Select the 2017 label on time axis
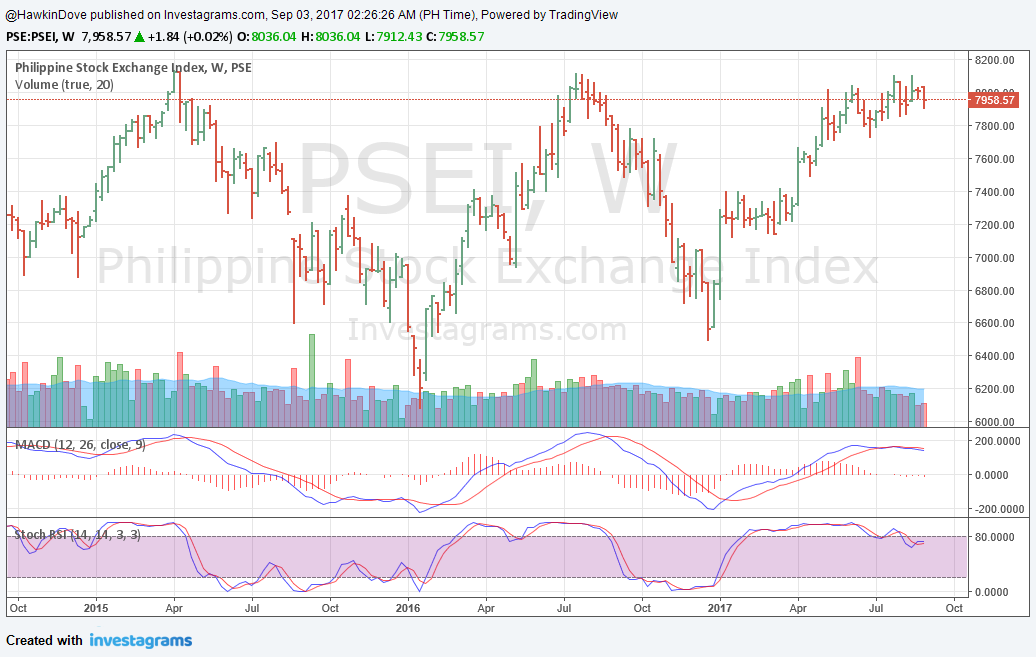1036x657 pixels. click(719, 607)
